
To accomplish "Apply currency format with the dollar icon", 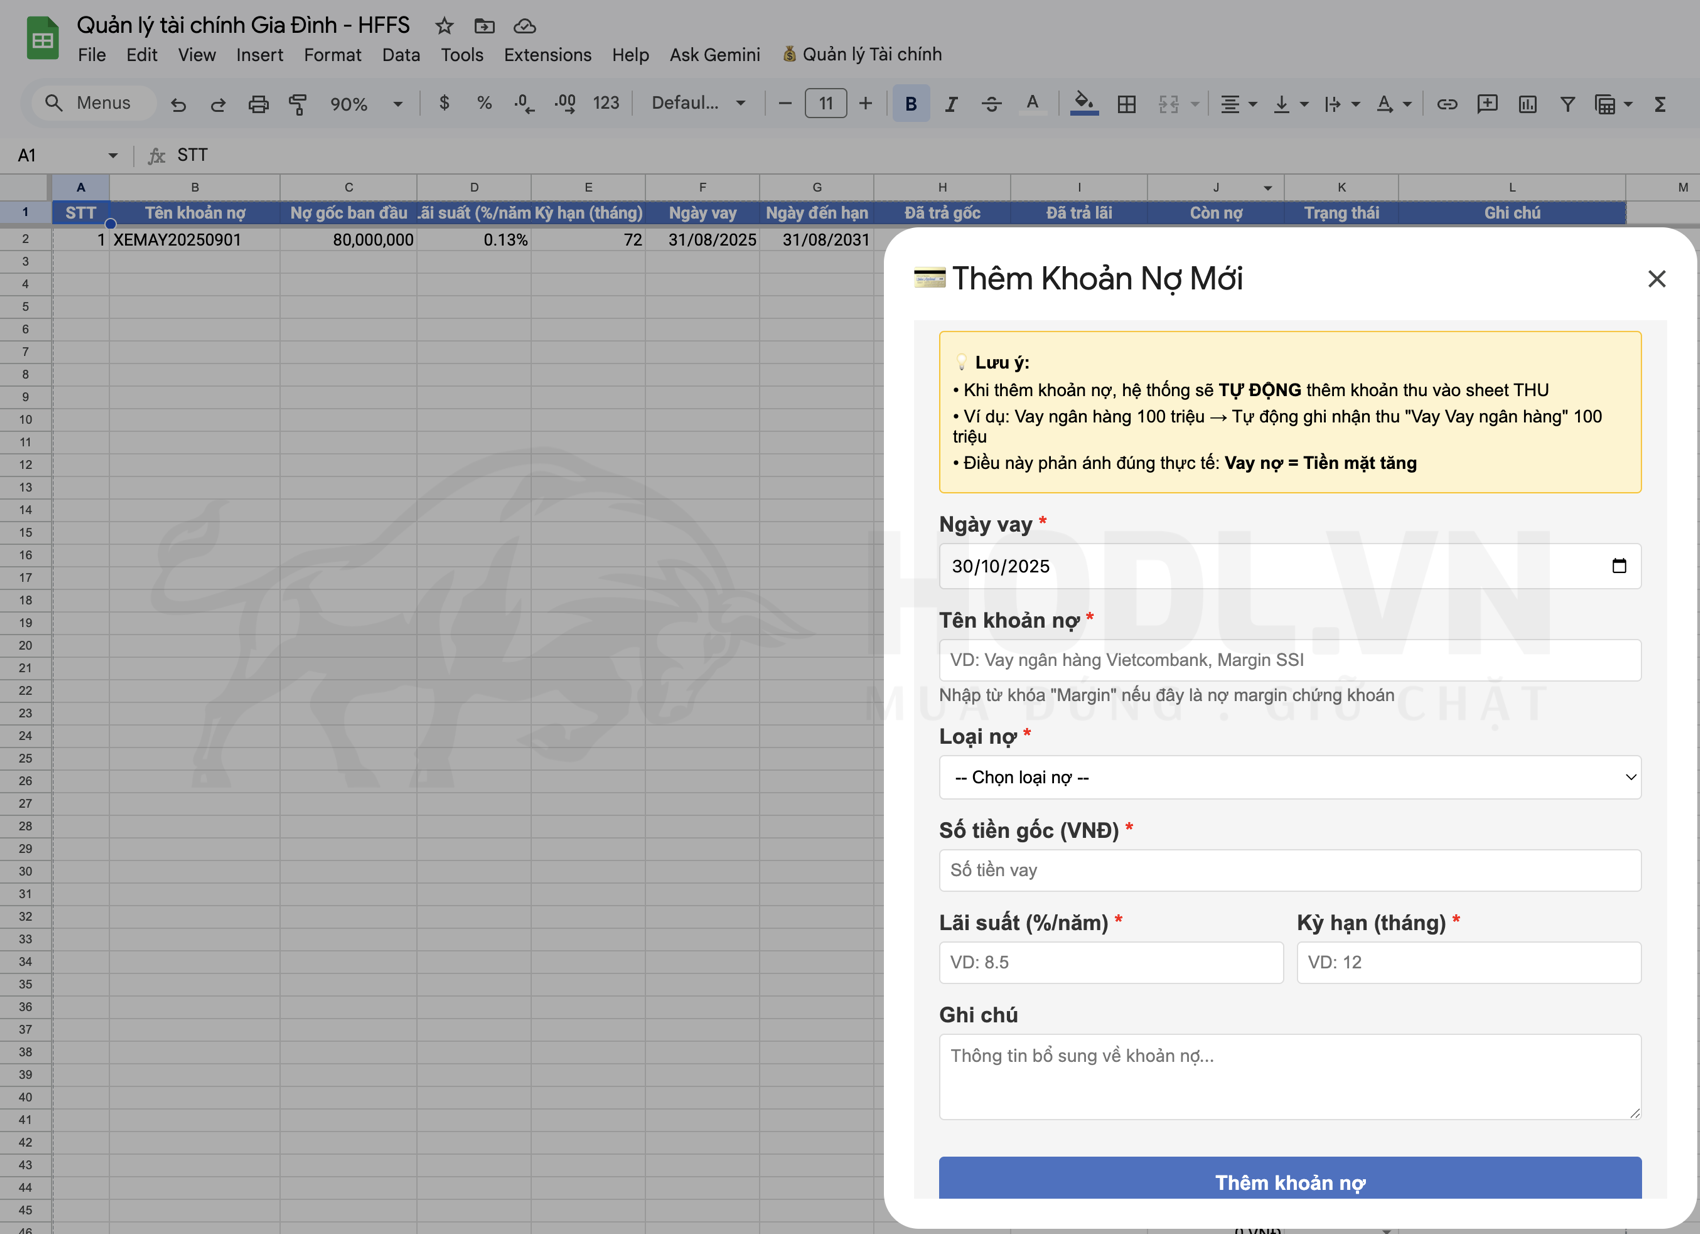I will [x=444, y=103].
